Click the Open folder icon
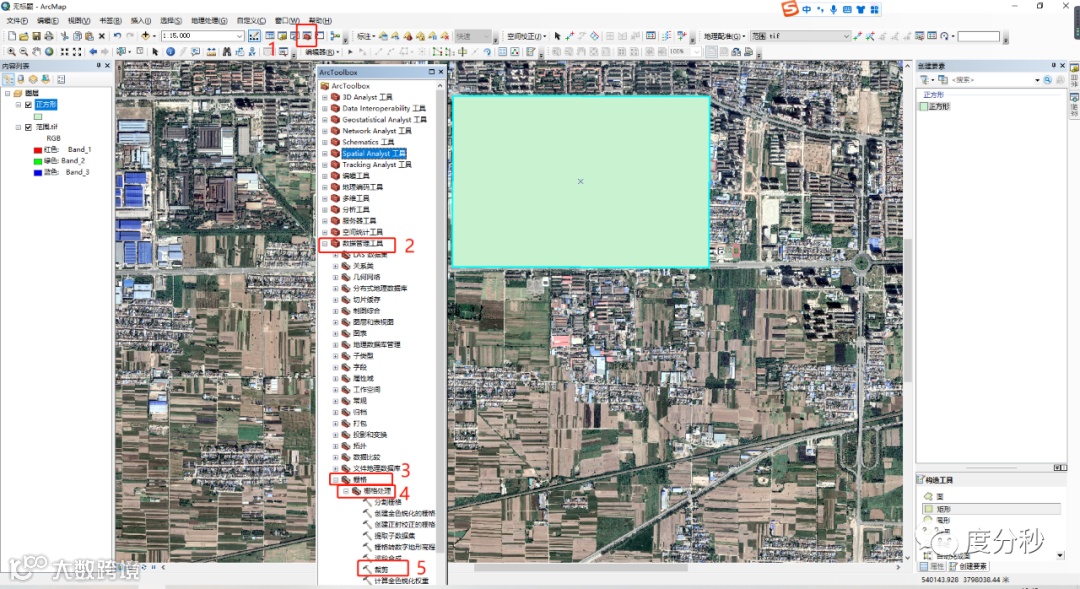Viewport: 1080px width, 589px height. click(x=24, y=36)
